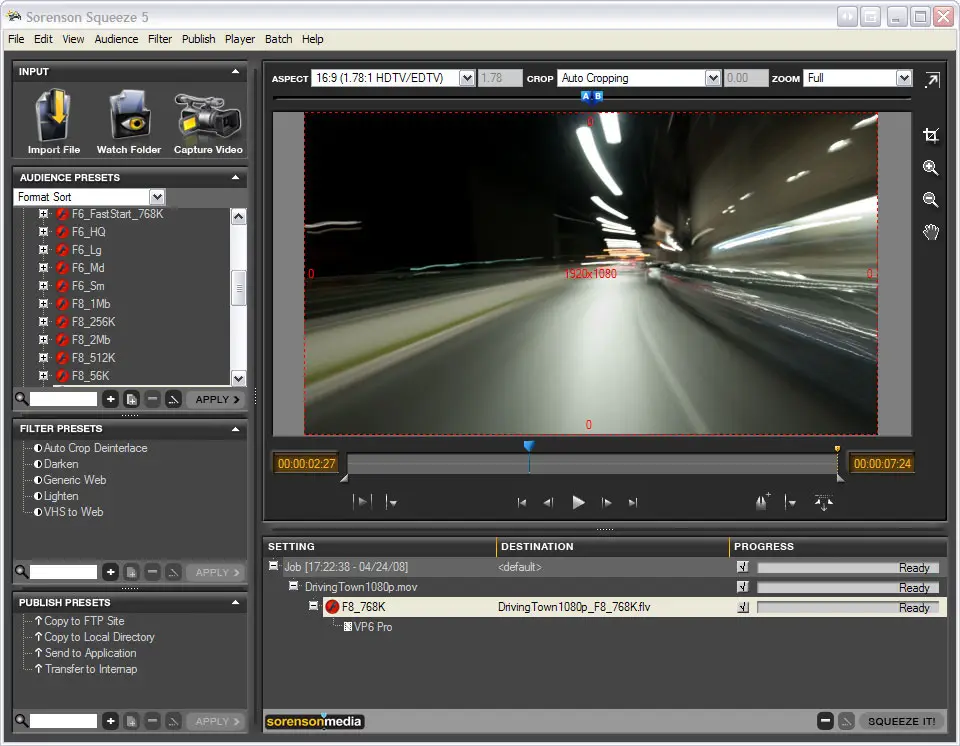Click the Audience Presets search field

coord(64,399)
